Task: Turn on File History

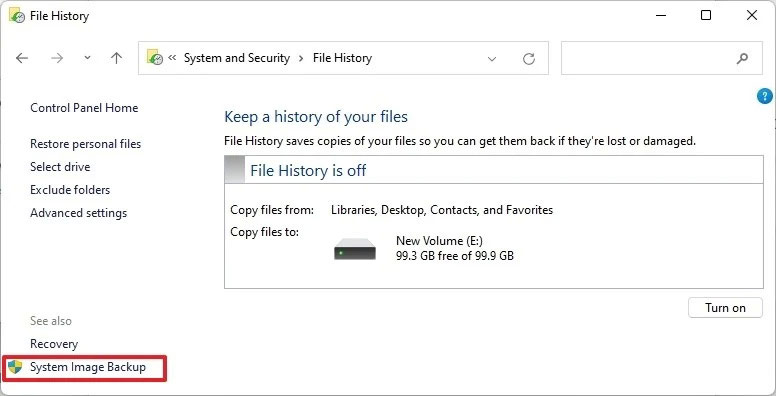Action: tap(725, 308)
